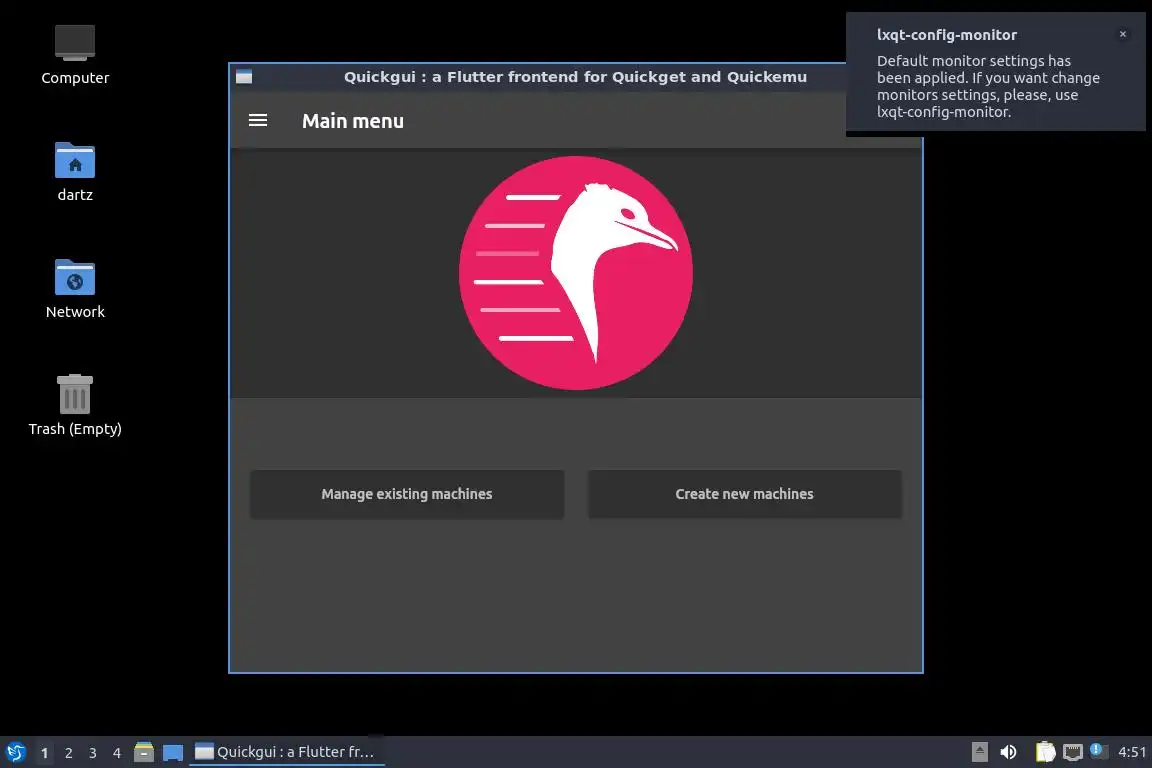Switch to virtual desktop 4

point(117,753)
